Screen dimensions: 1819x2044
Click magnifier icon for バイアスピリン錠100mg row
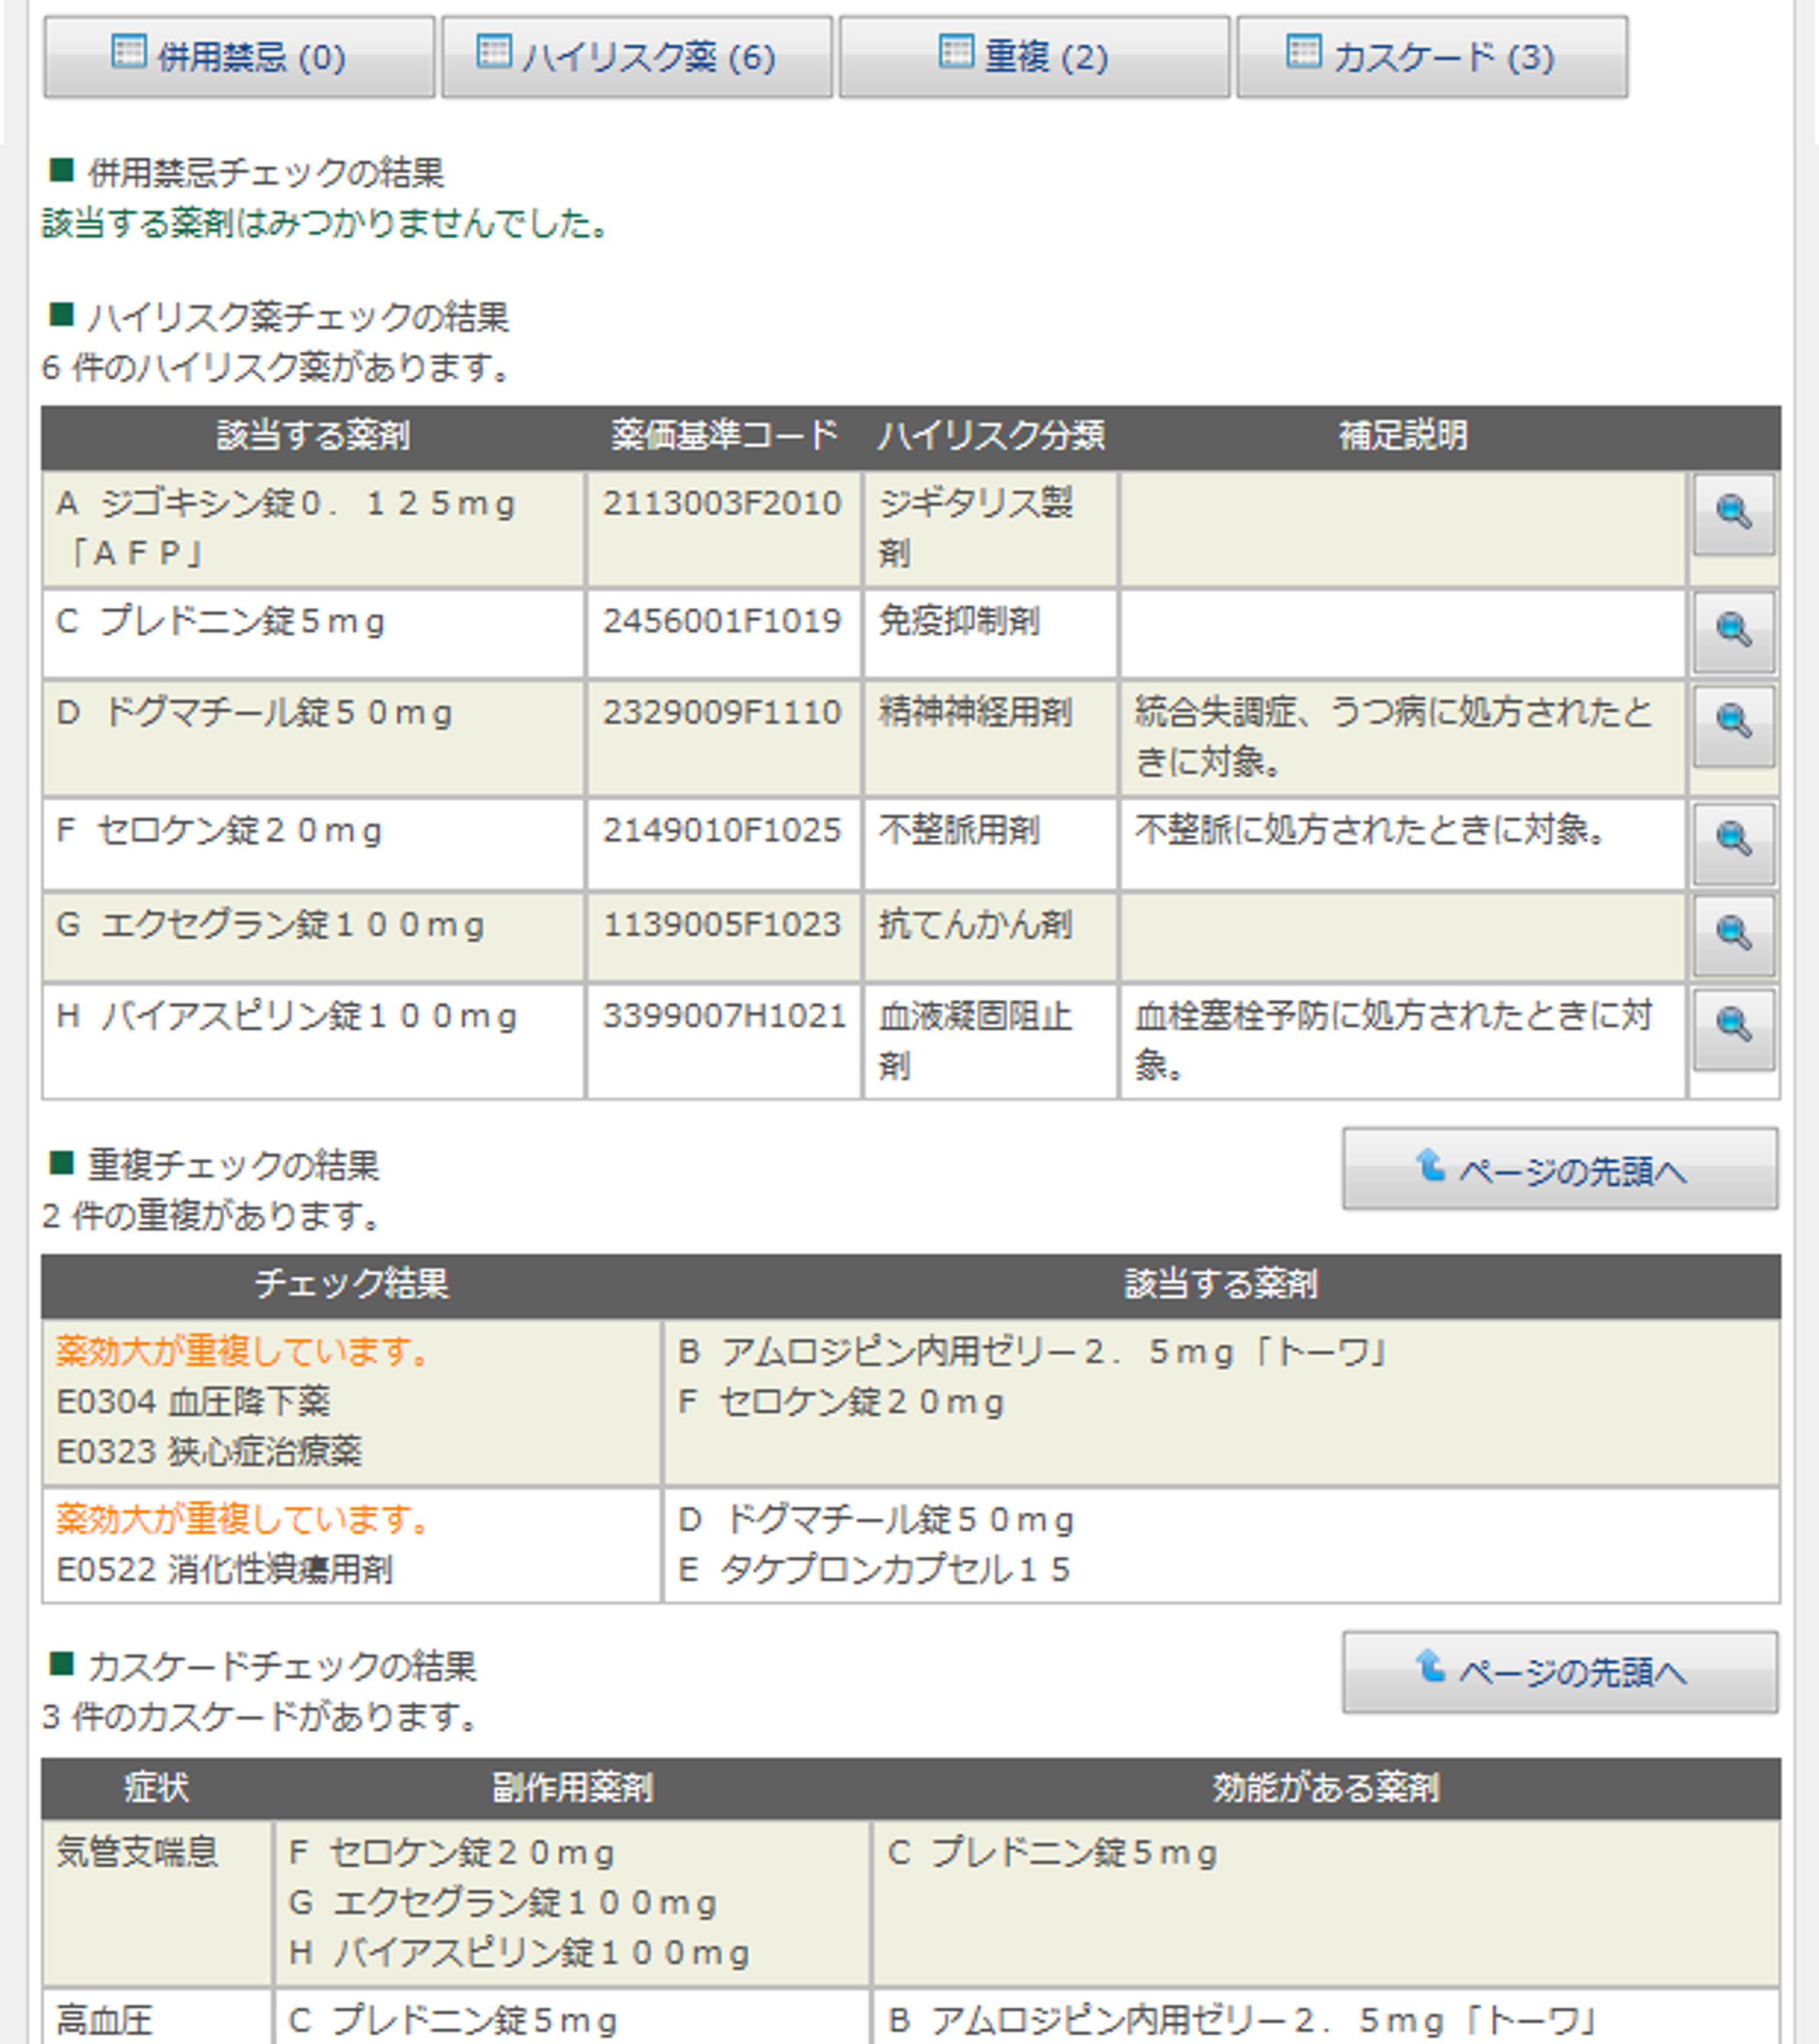[x=1734, y=1029]
